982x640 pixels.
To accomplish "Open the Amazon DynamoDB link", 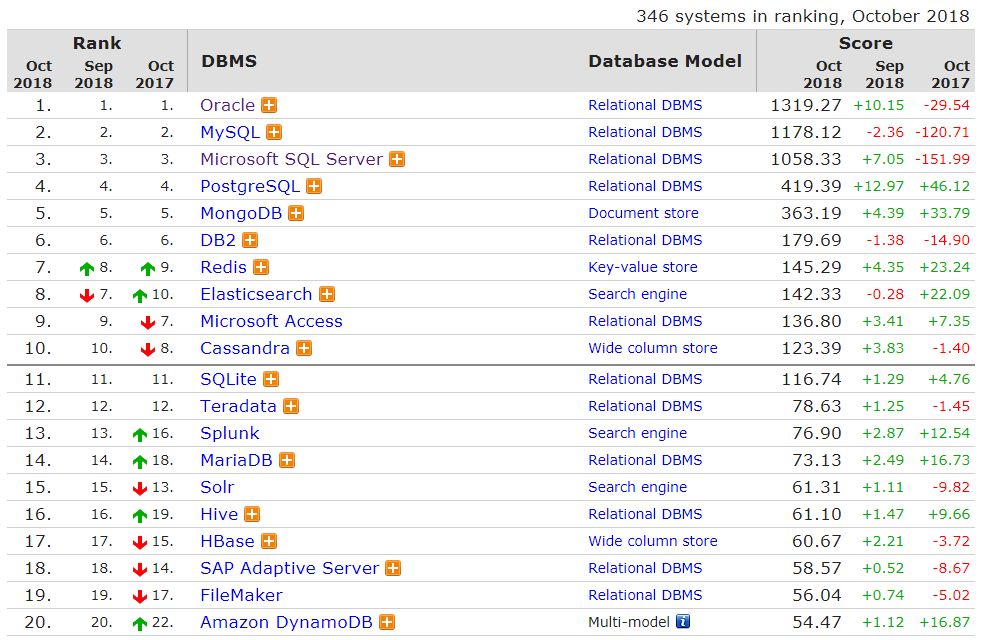I will (x=286, y=622).
